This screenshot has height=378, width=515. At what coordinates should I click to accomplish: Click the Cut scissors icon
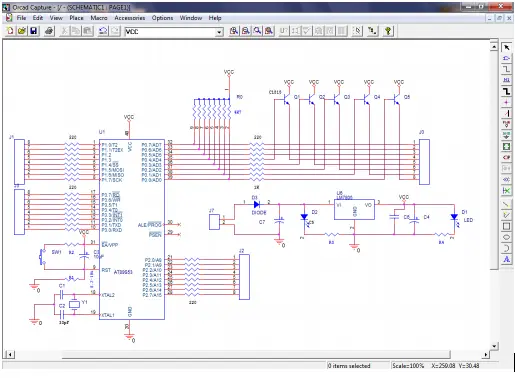click(x=64, y=31)
